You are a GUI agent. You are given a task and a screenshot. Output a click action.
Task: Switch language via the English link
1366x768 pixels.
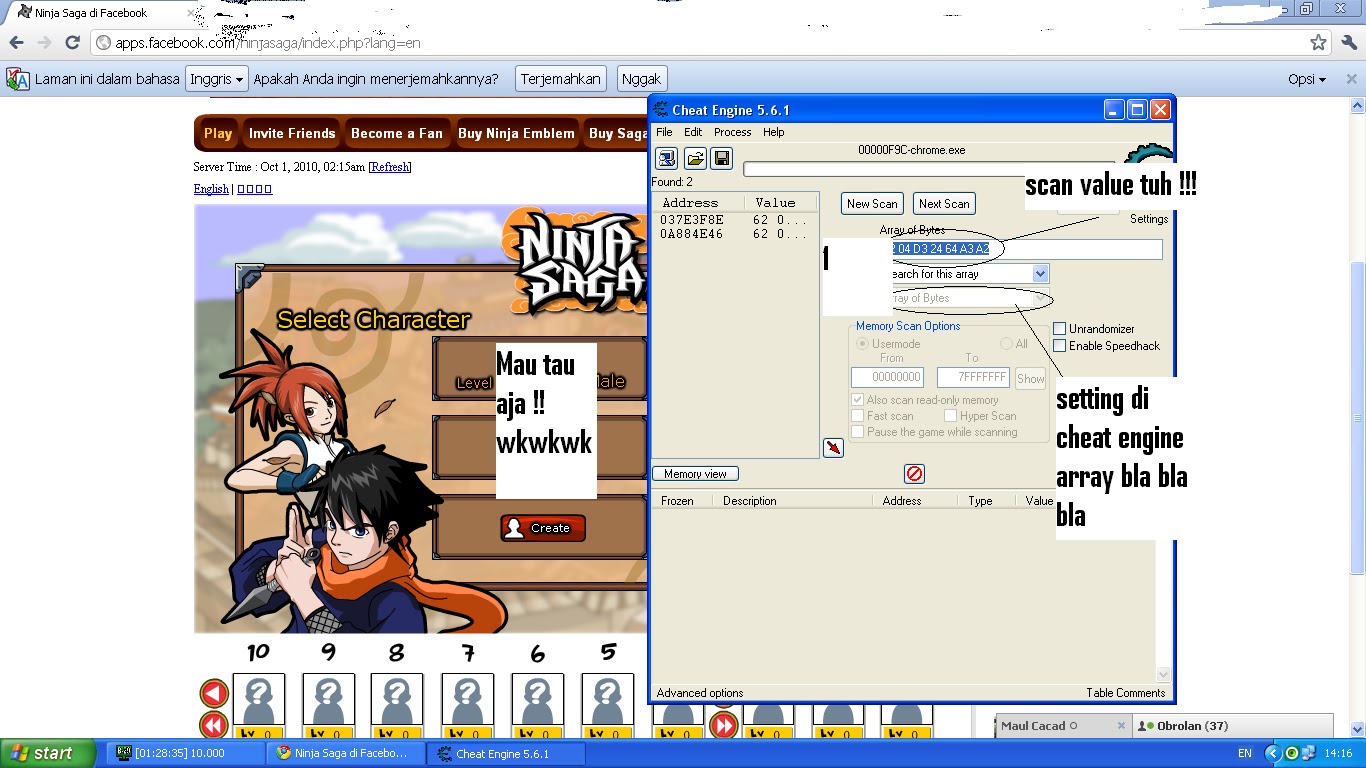coord(211,189)
